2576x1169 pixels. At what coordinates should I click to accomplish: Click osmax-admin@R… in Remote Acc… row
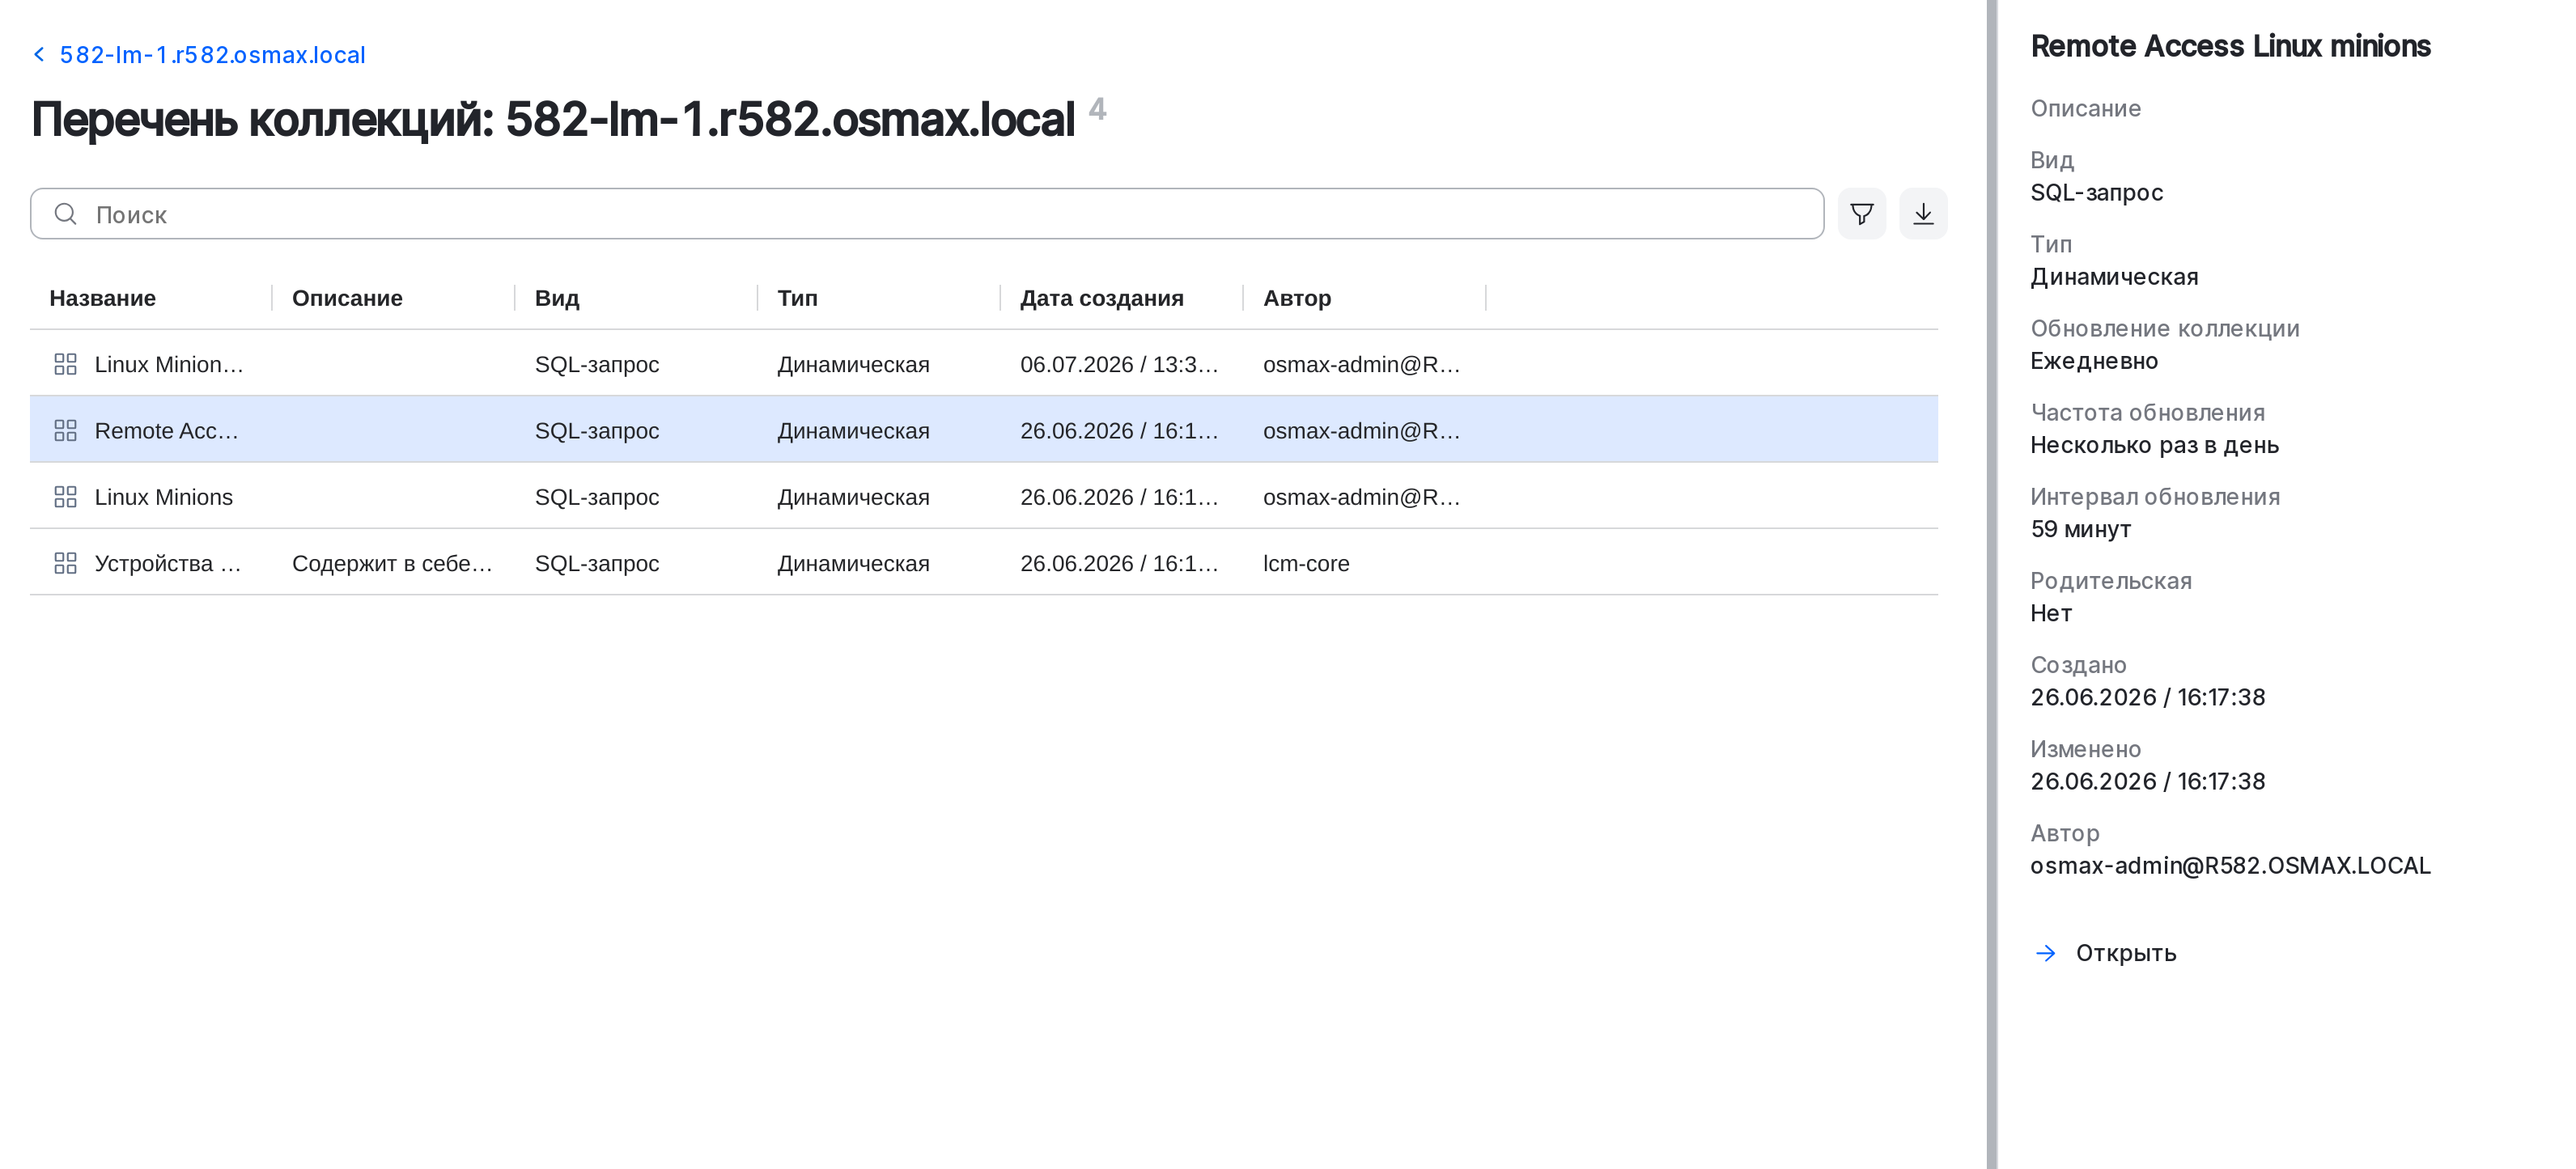[1361, 430]
